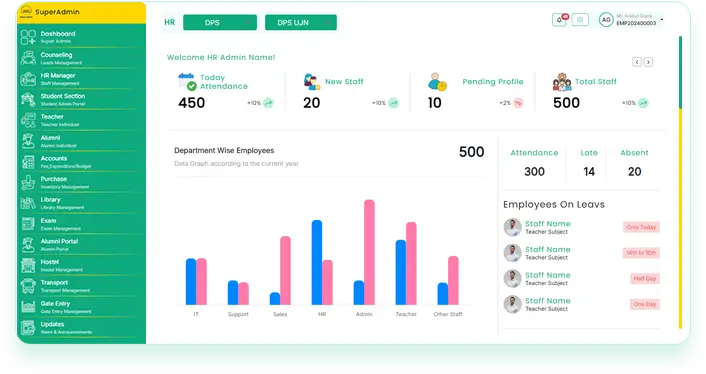Viewport: 706px width, 374px height.
Task: Select the Student Section icon
Action: click(28, 99)
